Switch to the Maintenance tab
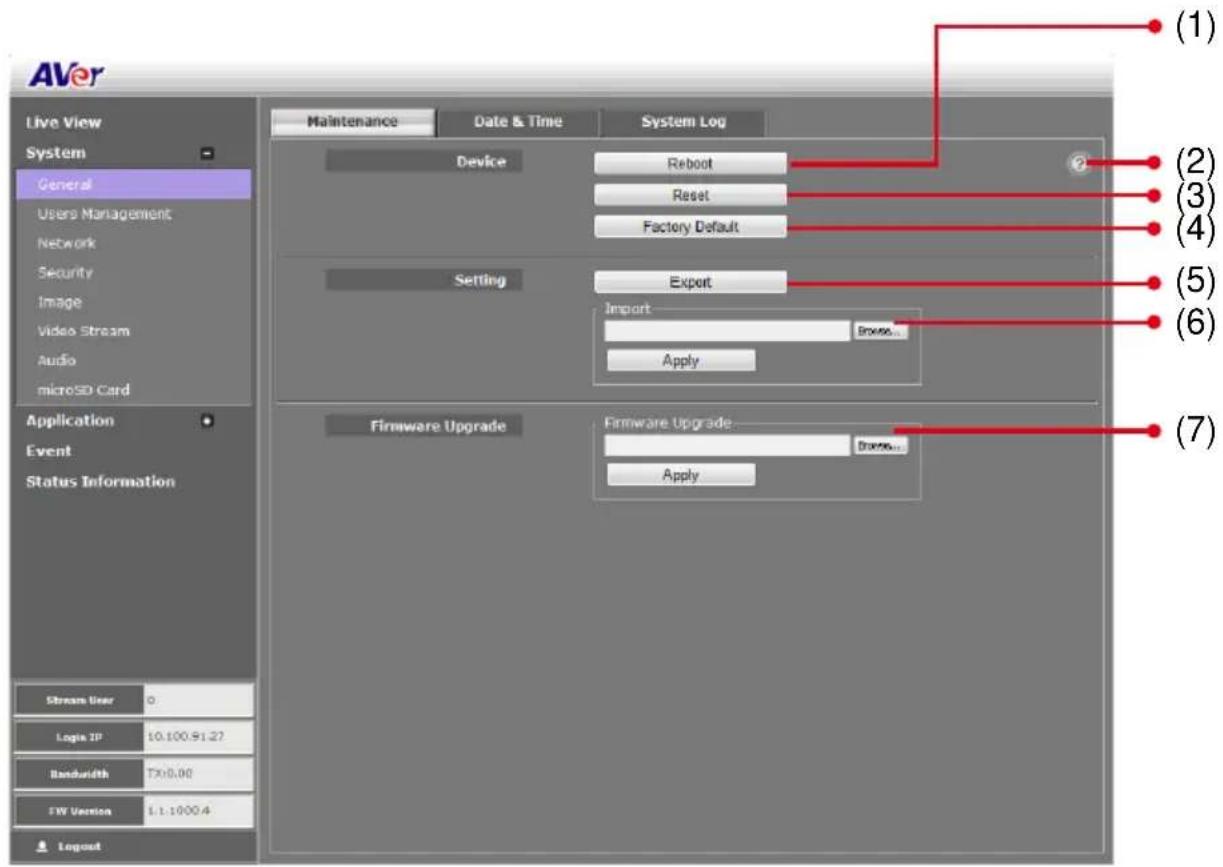Screen dimensions: 1223x867 [352, 122]
